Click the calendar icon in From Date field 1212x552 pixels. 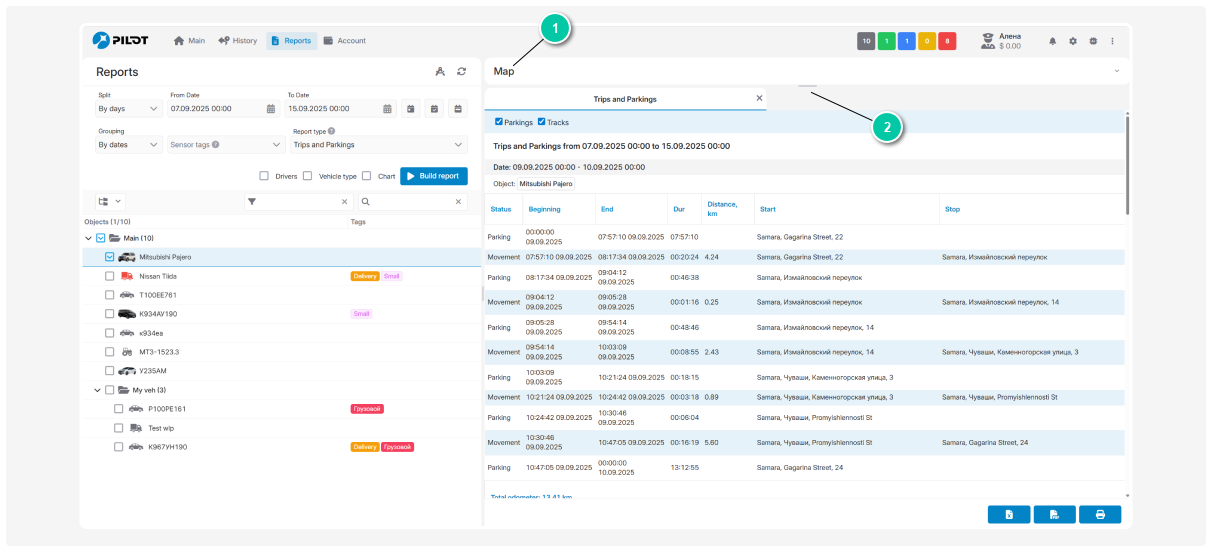coord(271,109)
